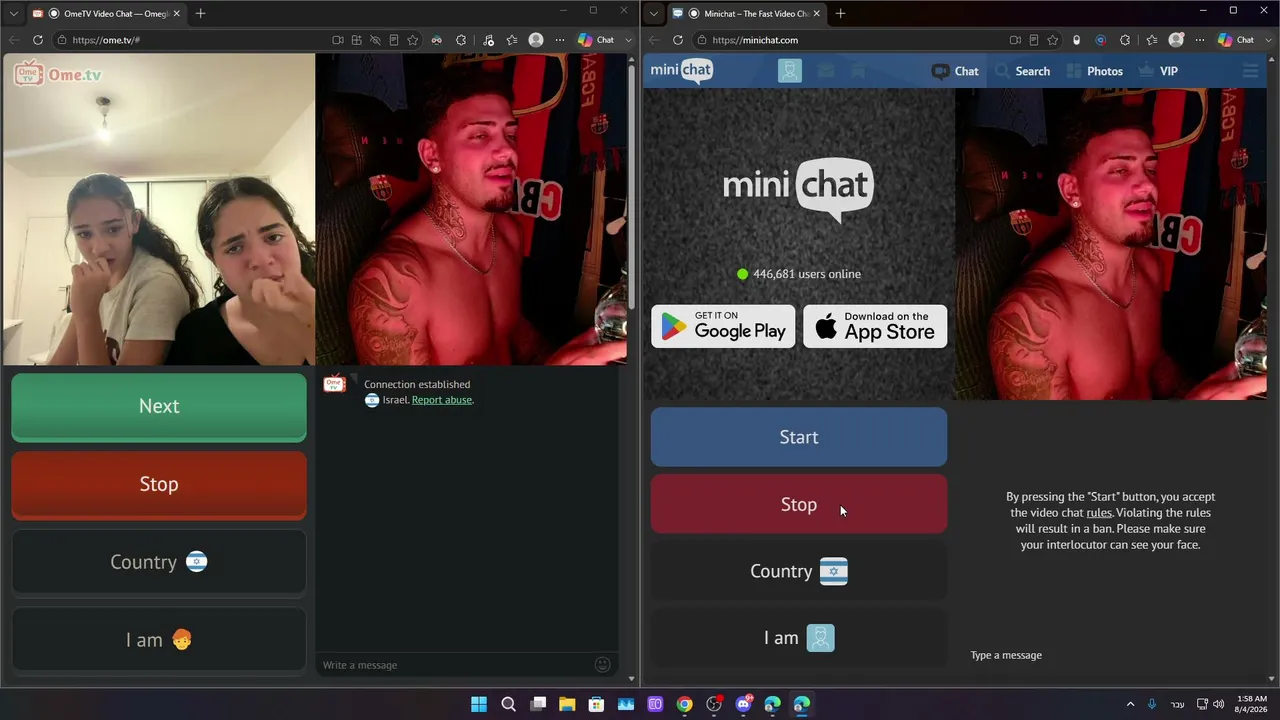Open Extensions puzzle icon in Minichat browser window
Screen dimensions: 1280x720
tap(1125, 40)
